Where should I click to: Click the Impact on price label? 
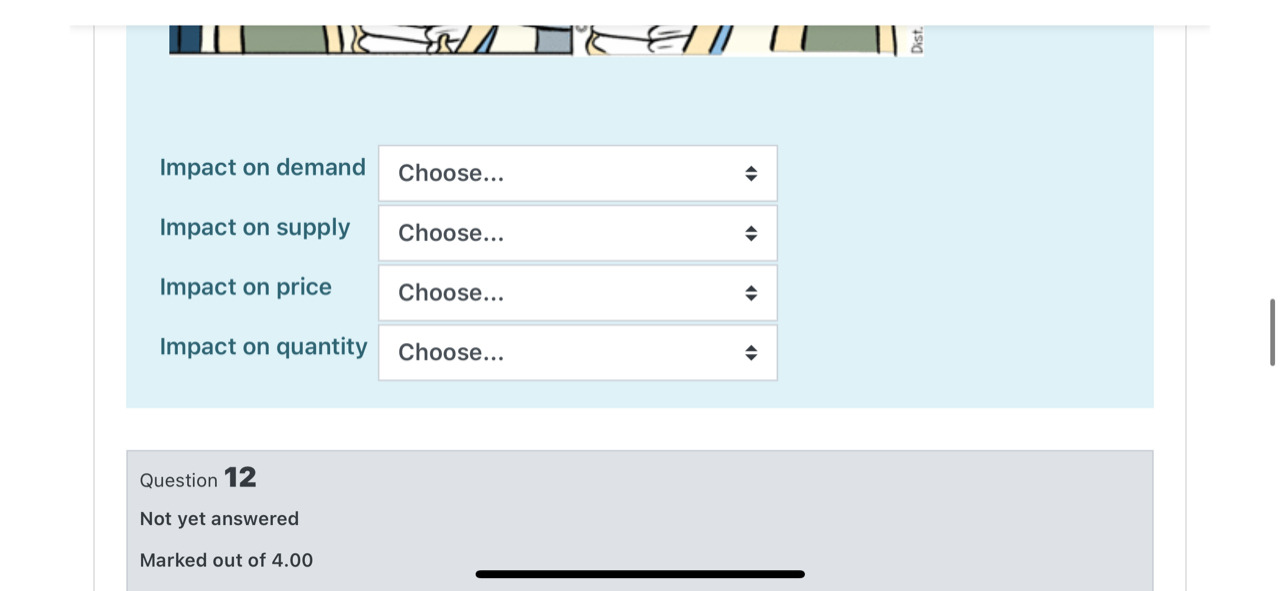click(245, 288)
